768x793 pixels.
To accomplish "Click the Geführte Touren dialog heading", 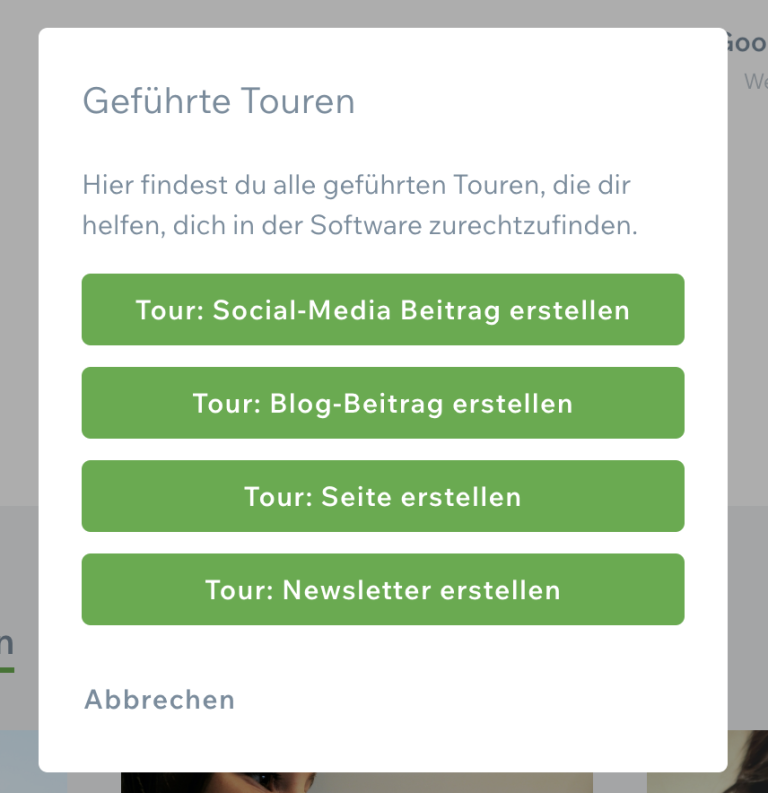I will (x=218, y=101).
